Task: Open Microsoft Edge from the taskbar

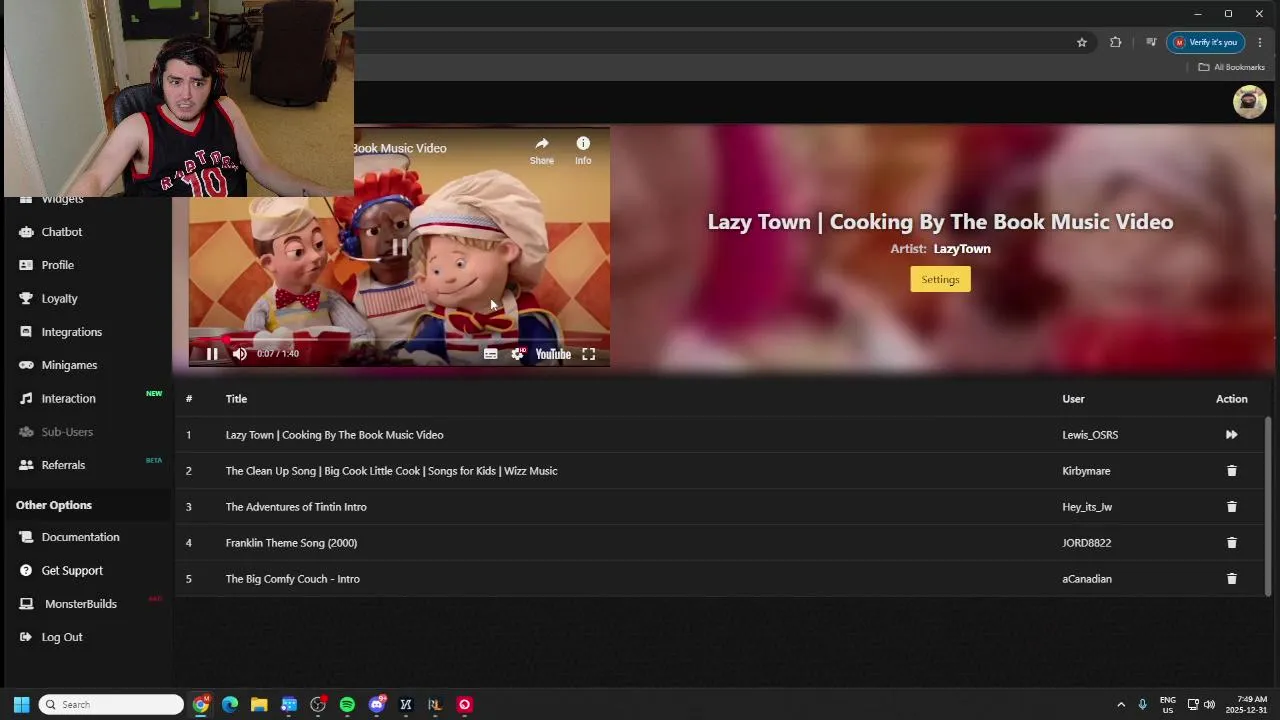Action: pos(230,704)
